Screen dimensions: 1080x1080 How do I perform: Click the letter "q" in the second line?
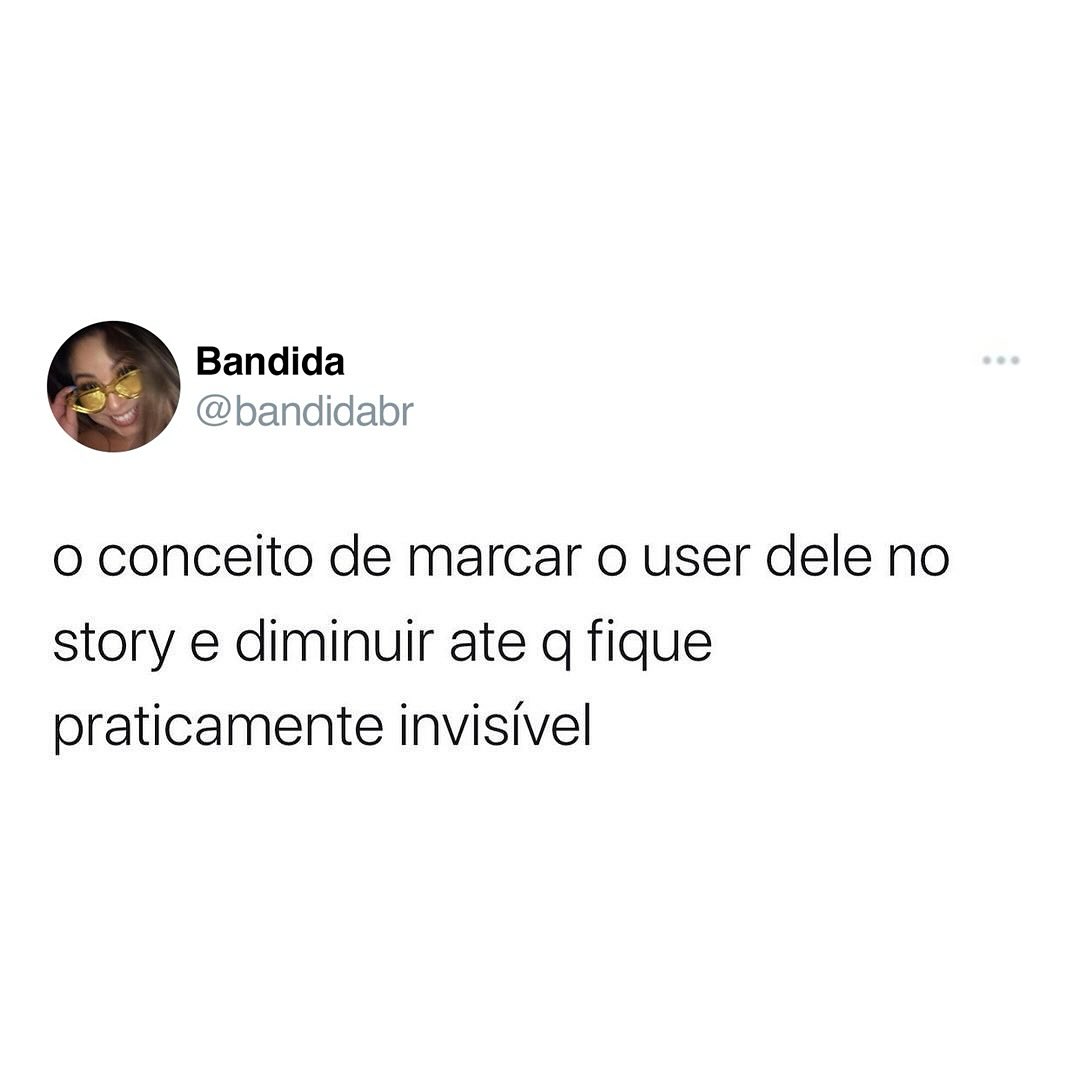(x=557, y=650)
